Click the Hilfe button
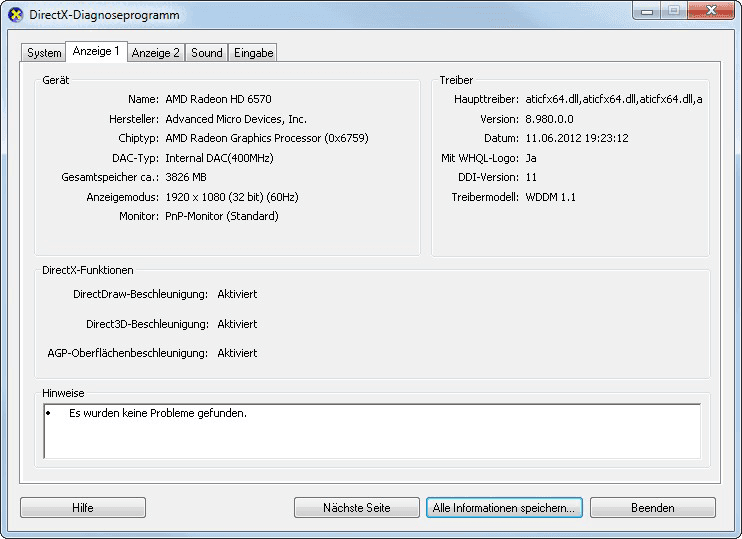This screenshot has width=742, height=539. (83, 508)
